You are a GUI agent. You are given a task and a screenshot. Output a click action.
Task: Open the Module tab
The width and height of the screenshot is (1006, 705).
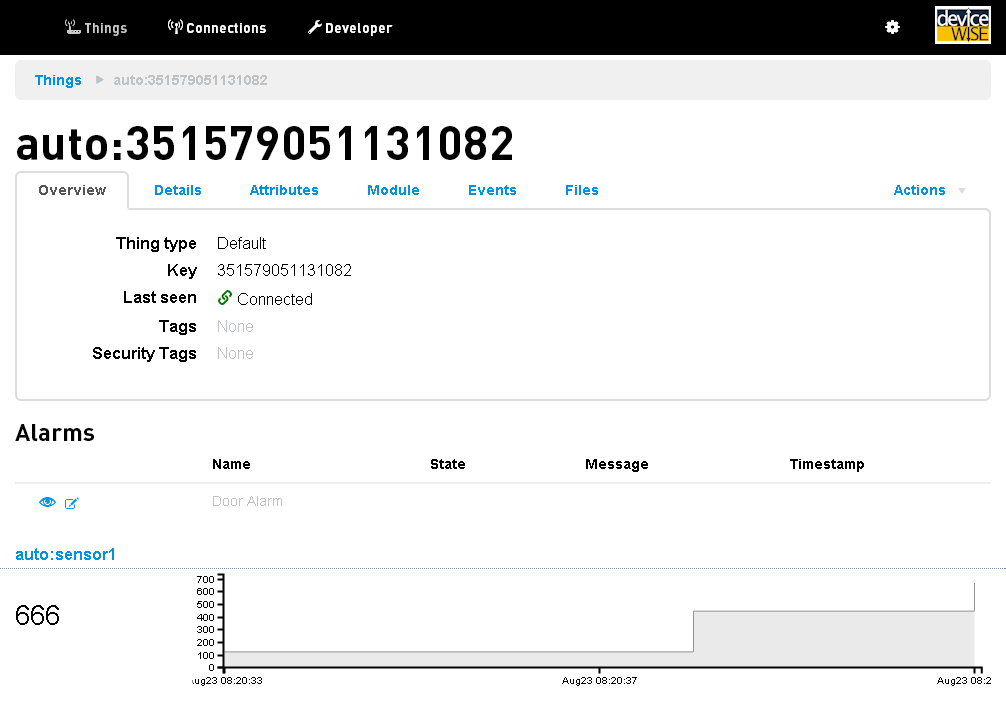coord(393,190)
